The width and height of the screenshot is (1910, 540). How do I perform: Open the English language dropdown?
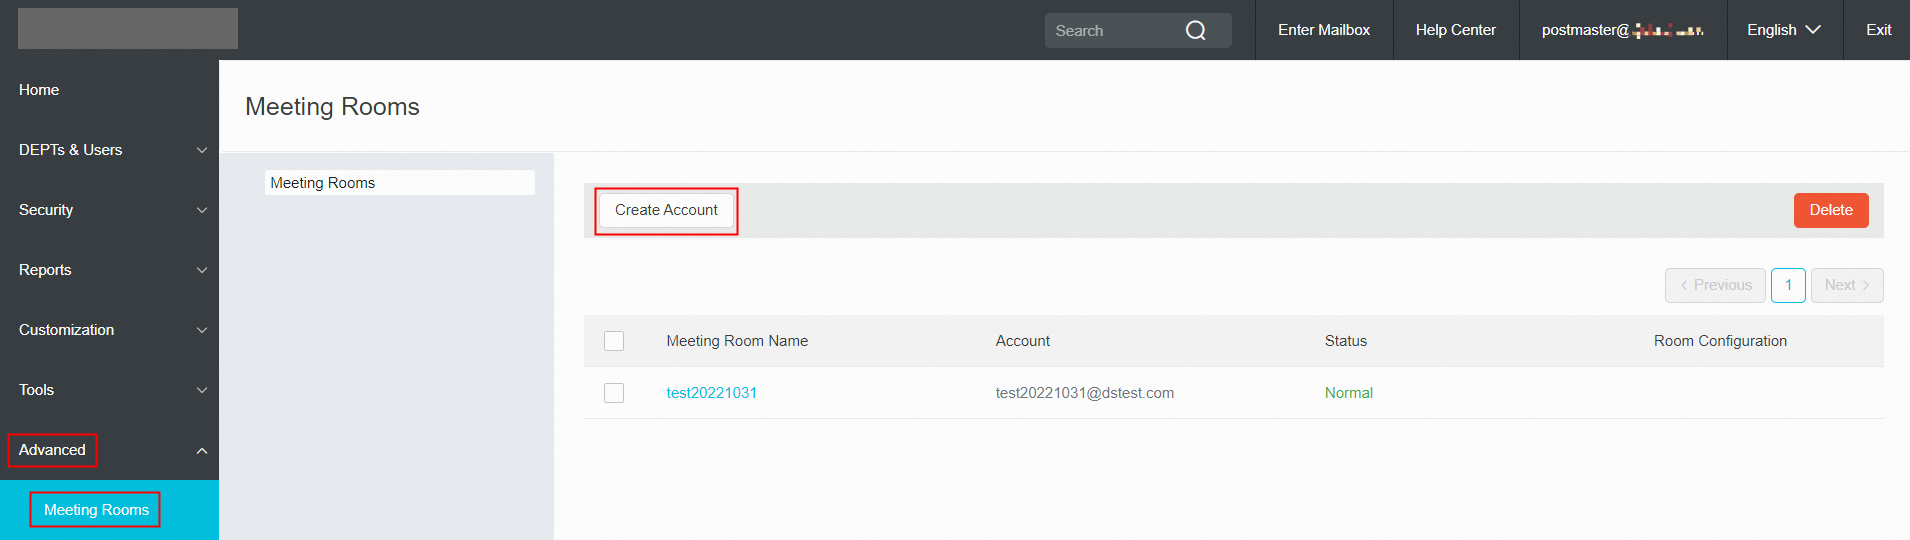1783,30
